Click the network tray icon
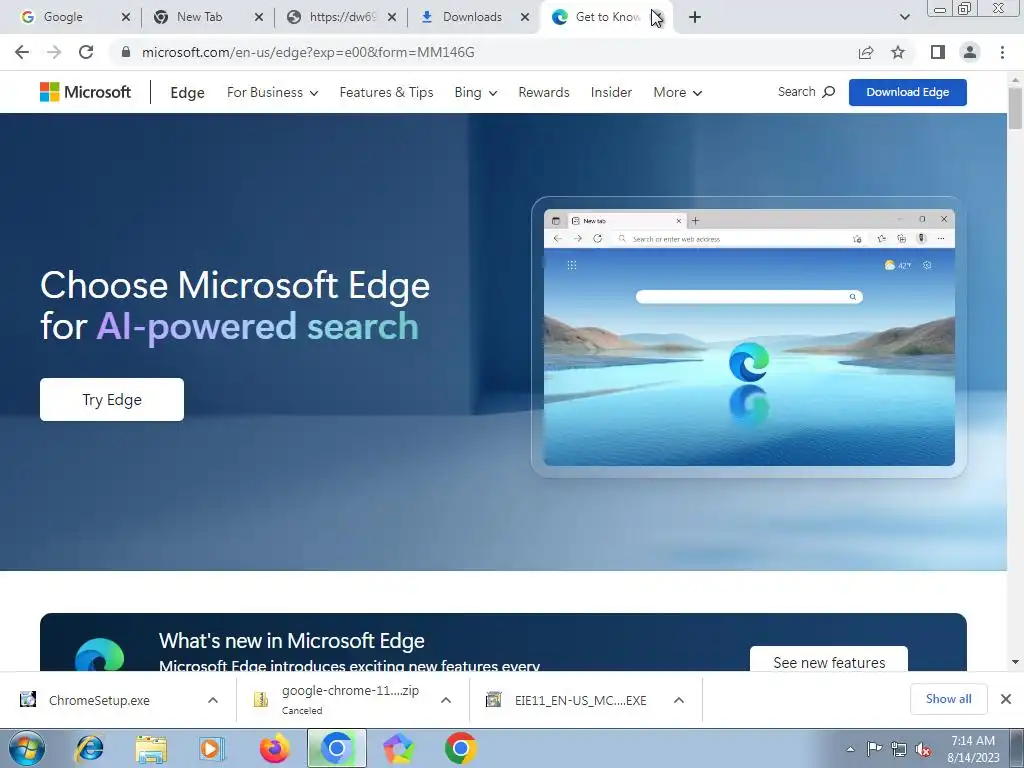Viewport: 1024px width, 768px height. coord(899,749)
